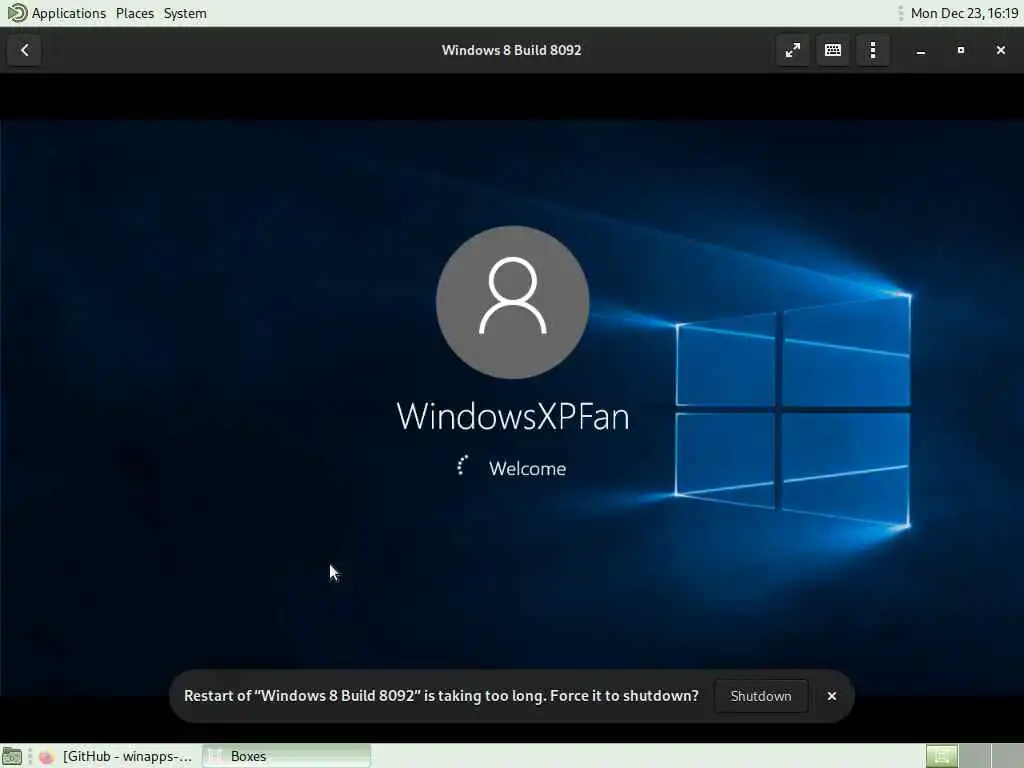
Task: Click the MATE logo icon in the top panel
Action: coord(16,13)
